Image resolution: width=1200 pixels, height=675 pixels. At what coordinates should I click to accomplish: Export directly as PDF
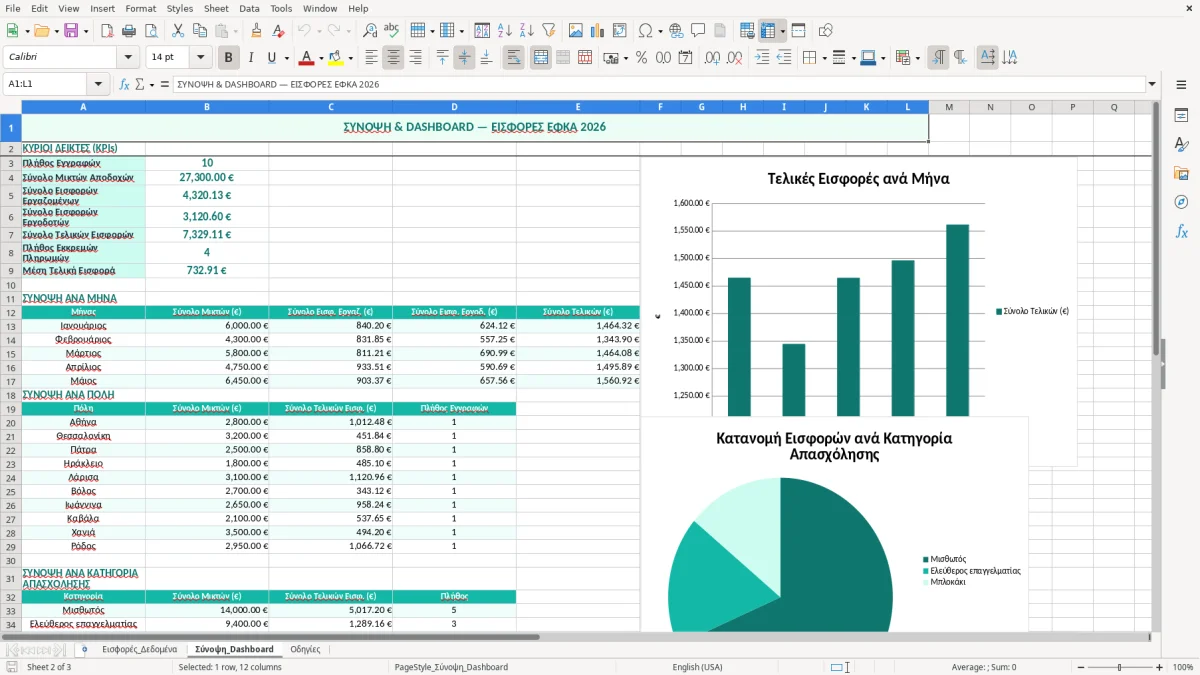(107, 31)
